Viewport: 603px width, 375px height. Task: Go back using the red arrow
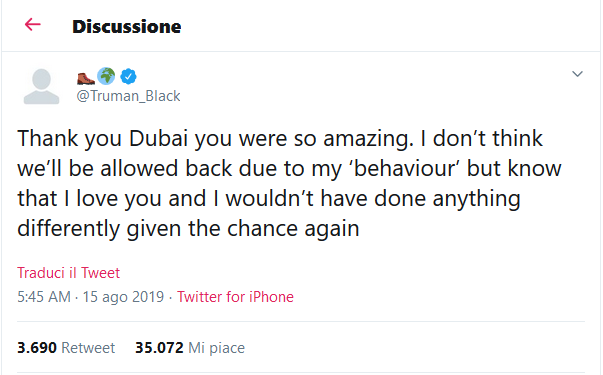(x=33, y=25)
